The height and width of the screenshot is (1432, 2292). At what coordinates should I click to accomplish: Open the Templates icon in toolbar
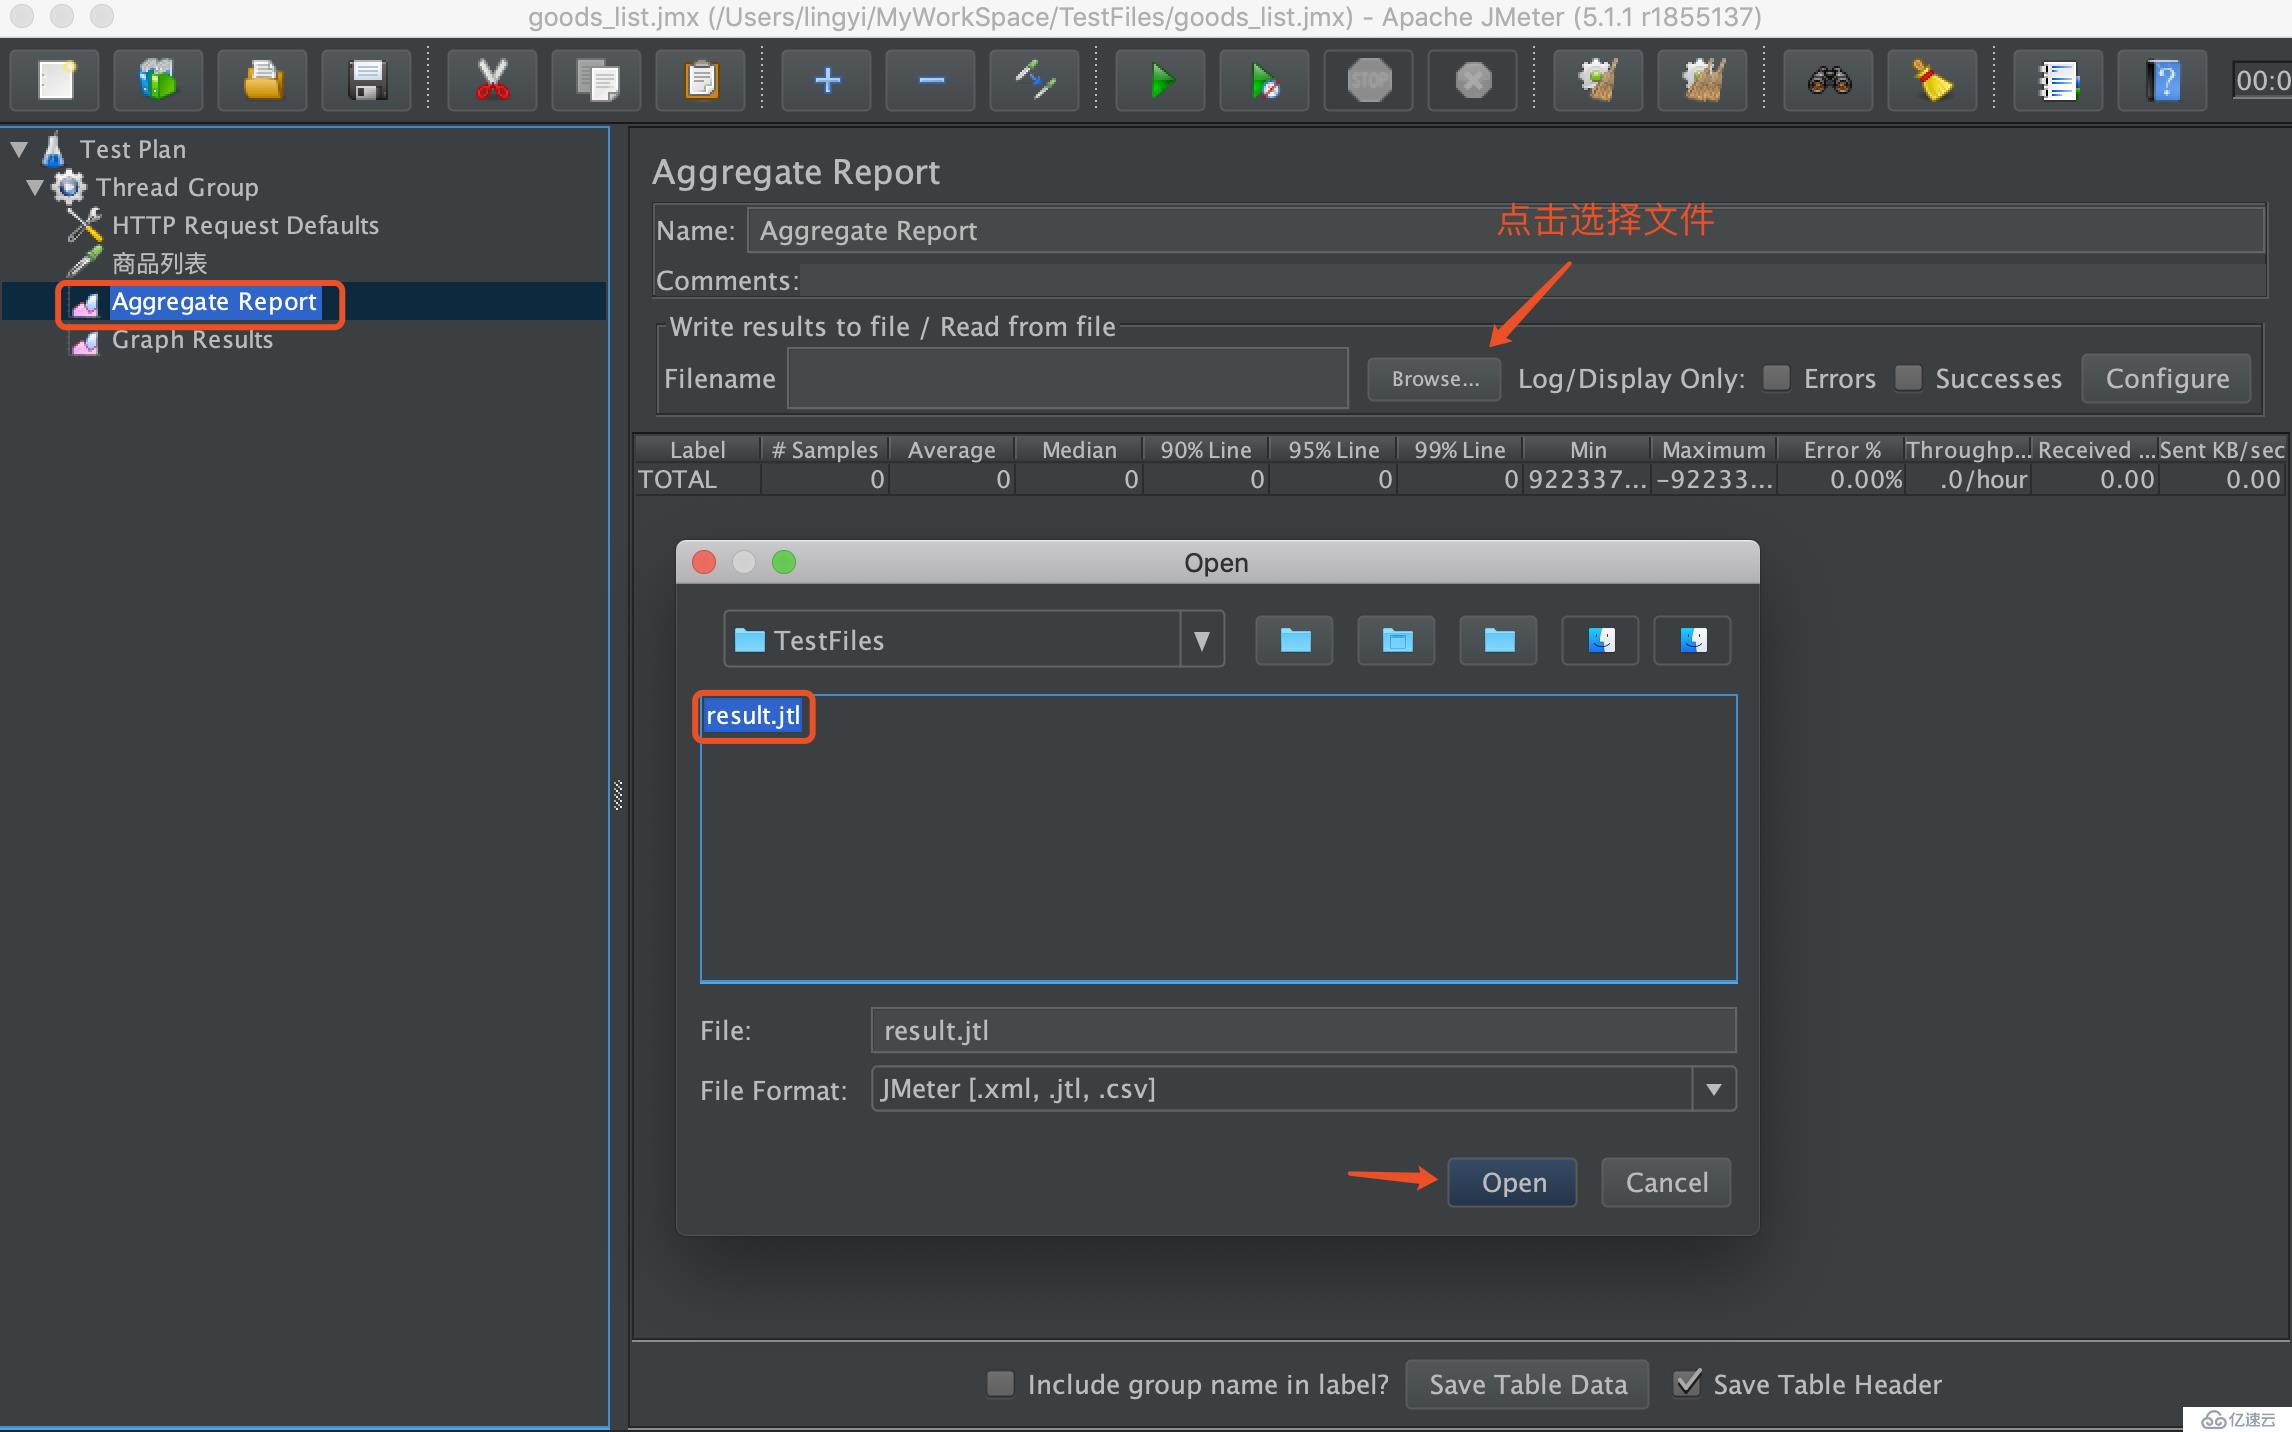coord(158,80)
